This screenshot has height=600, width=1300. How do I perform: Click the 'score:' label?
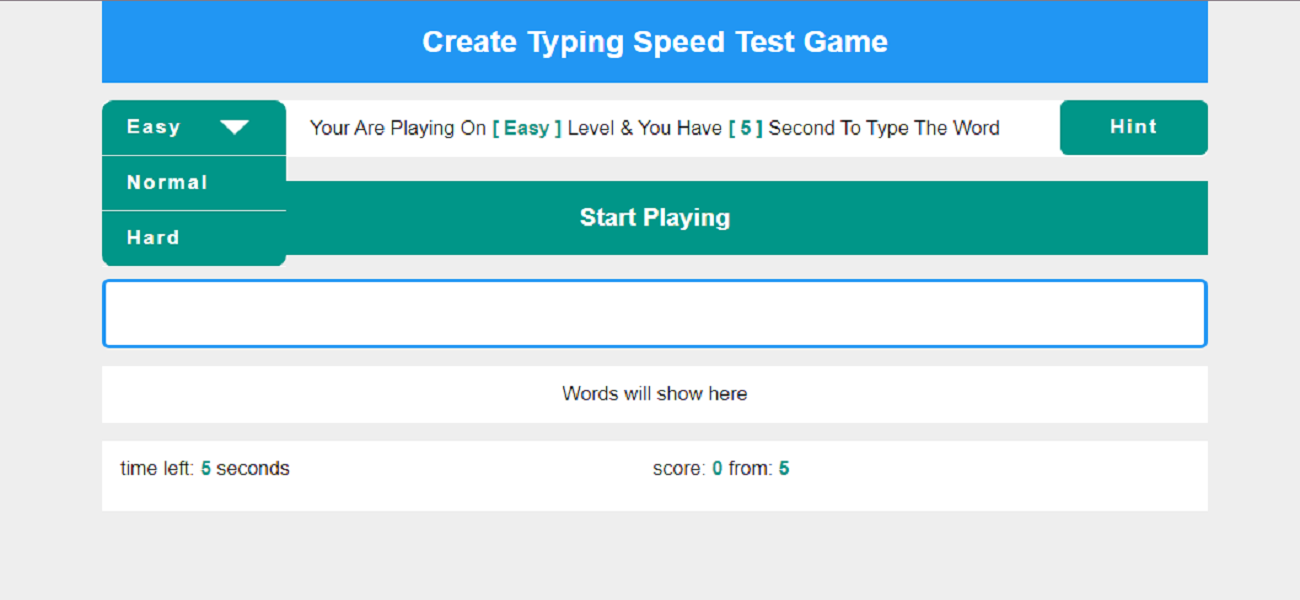point(679,469)
